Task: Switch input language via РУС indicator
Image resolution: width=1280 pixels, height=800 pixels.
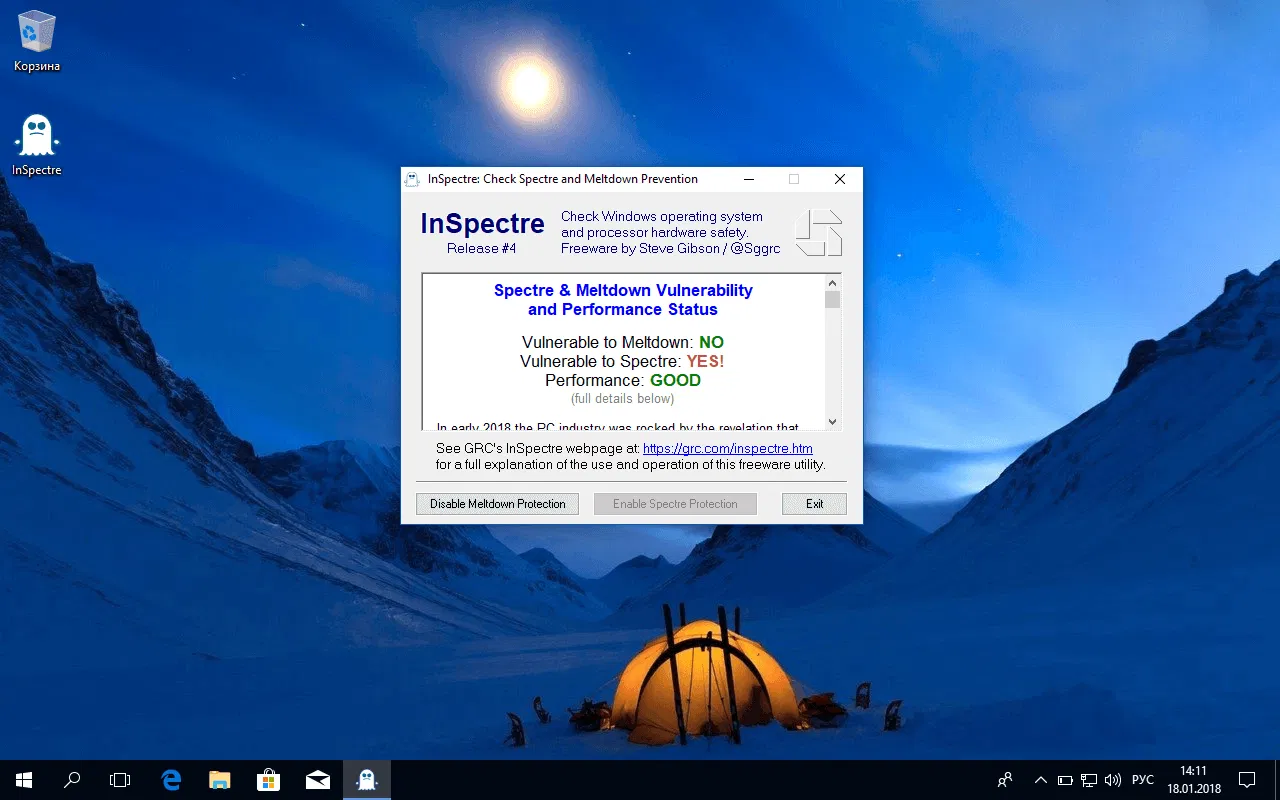Action: tap(1143, 780)
